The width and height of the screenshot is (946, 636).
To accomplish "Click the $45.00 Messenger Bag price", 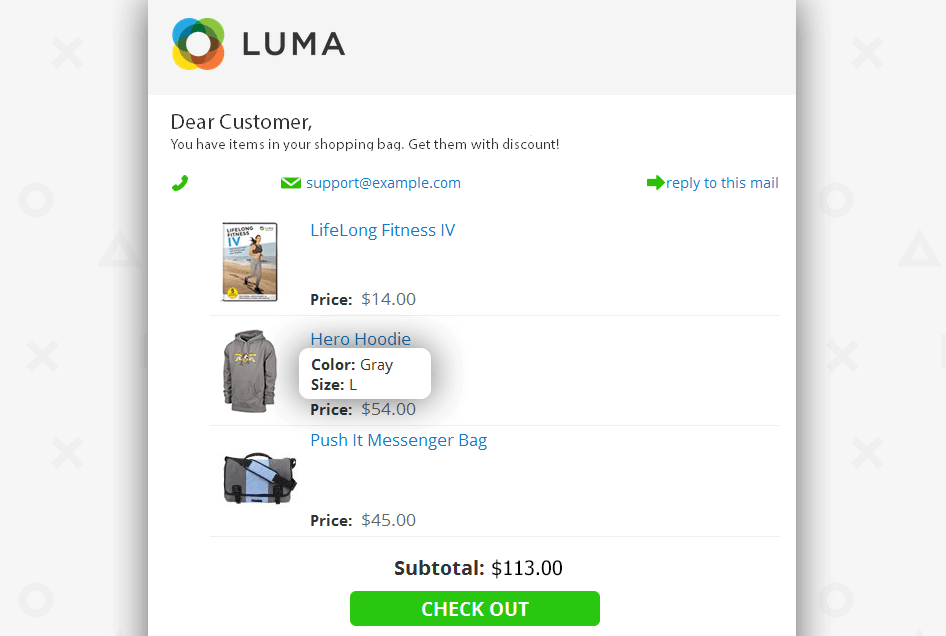I will pyautogui.click(x=389, y=520).
